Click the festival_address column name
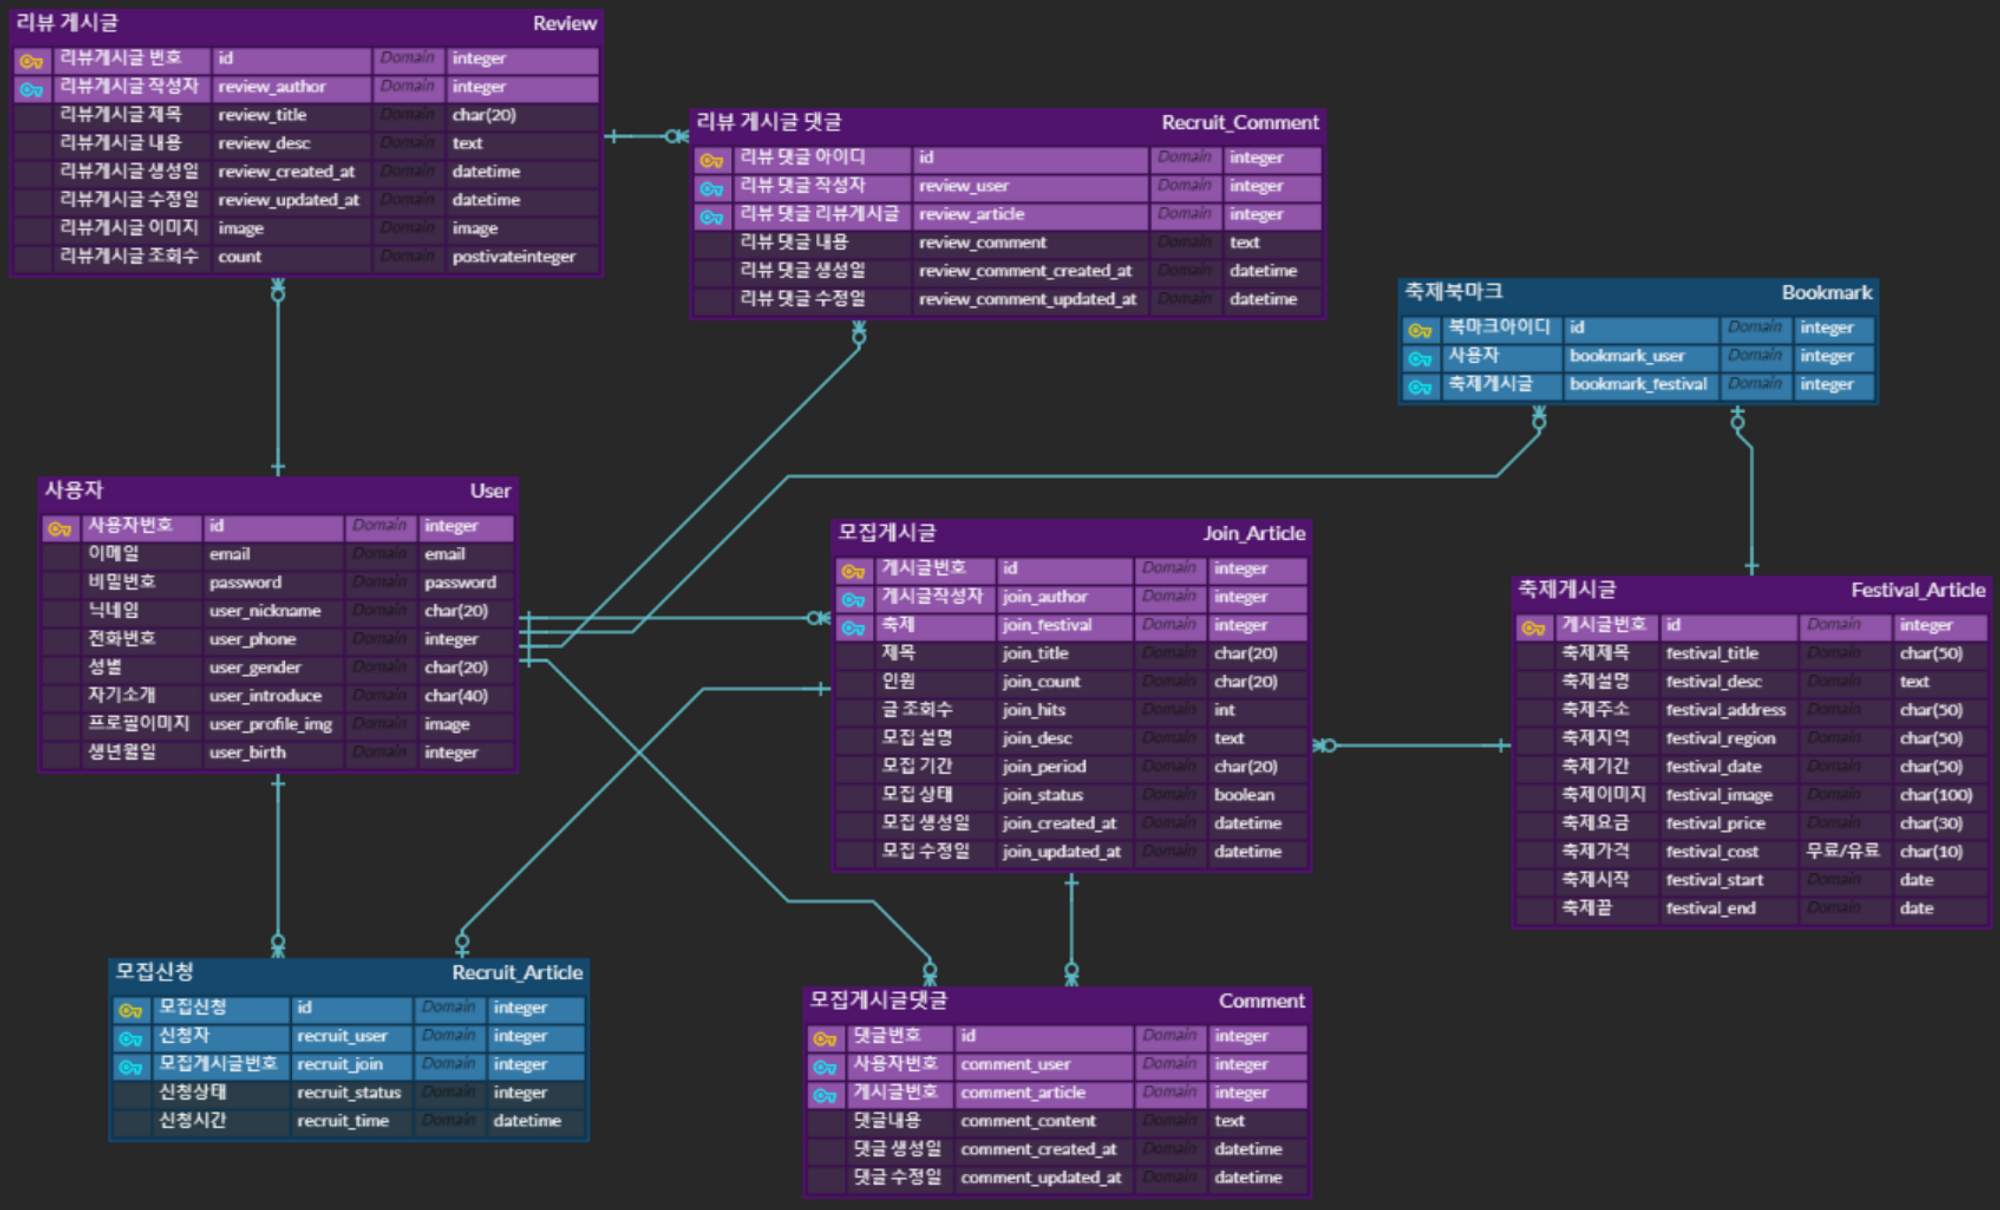The width and height of the screenshot is (2000, 1210). point(1725,710)
